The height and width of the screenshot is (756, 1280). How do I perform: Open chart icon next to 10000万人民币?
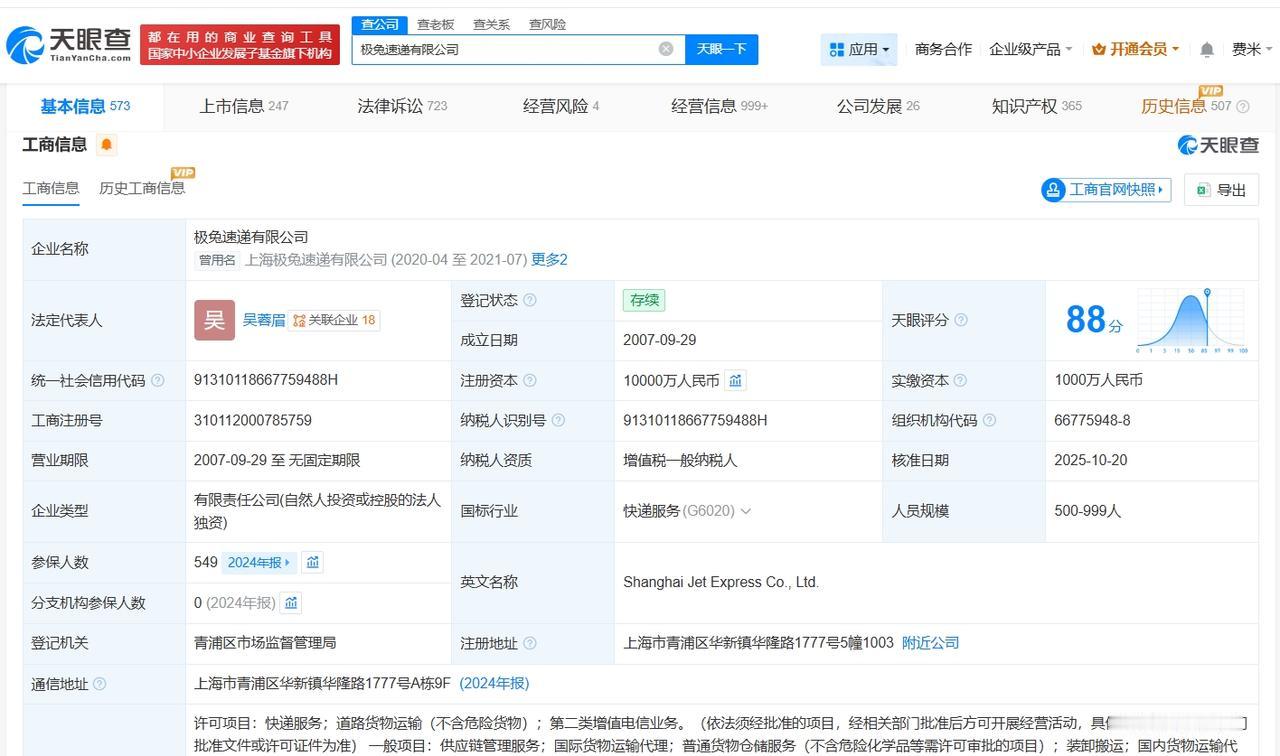tap(736, 380)
